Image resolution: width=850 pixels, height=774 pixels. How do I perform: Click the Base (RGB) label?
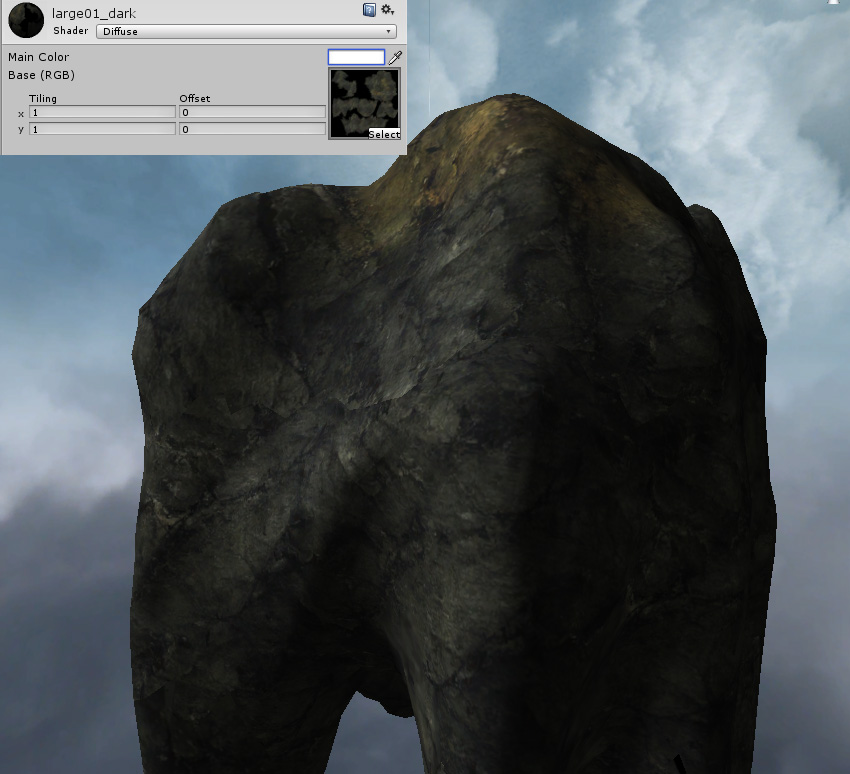click(40, 75)
